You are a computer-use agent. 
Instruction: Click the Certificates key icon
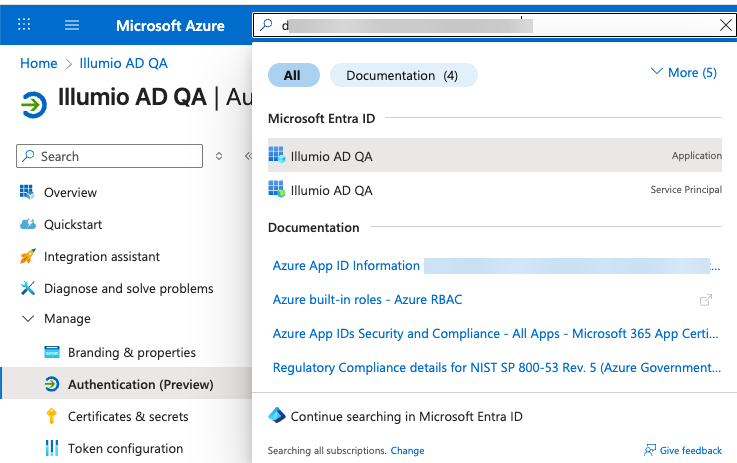52,416
